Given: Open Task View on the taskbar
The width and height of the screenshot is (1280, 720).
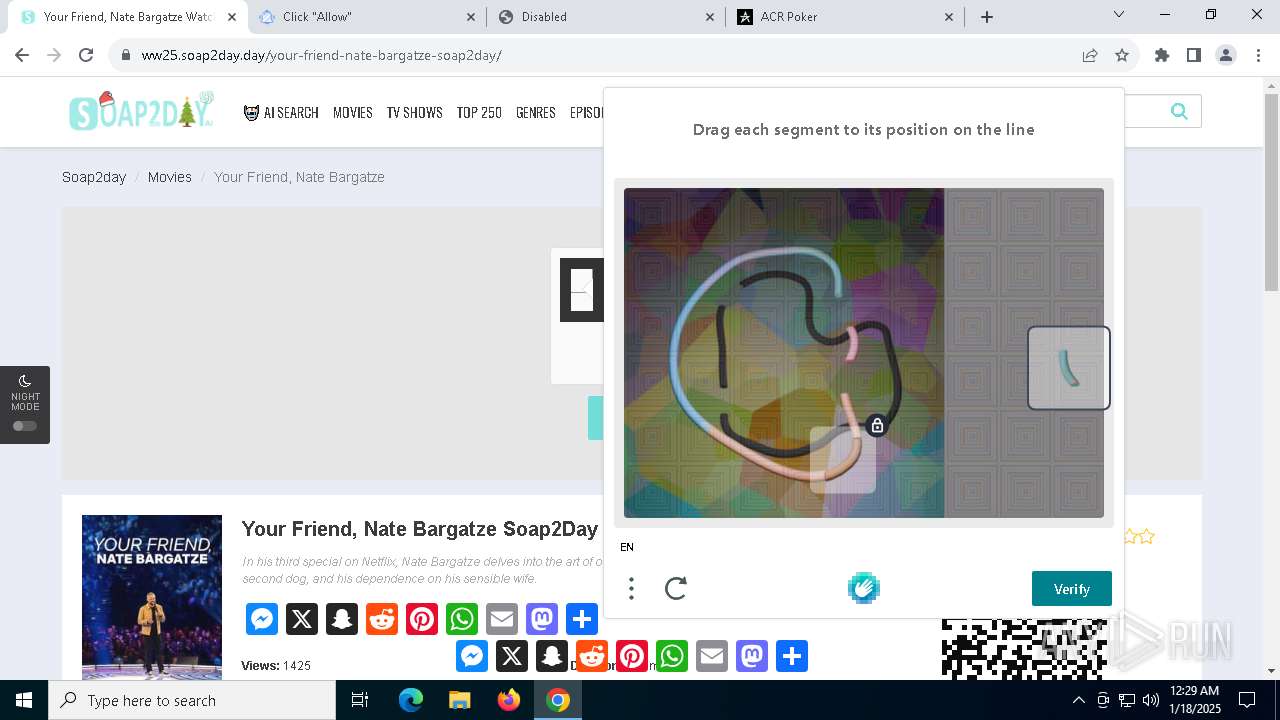Looking at the screenshot, I should 360,700.
